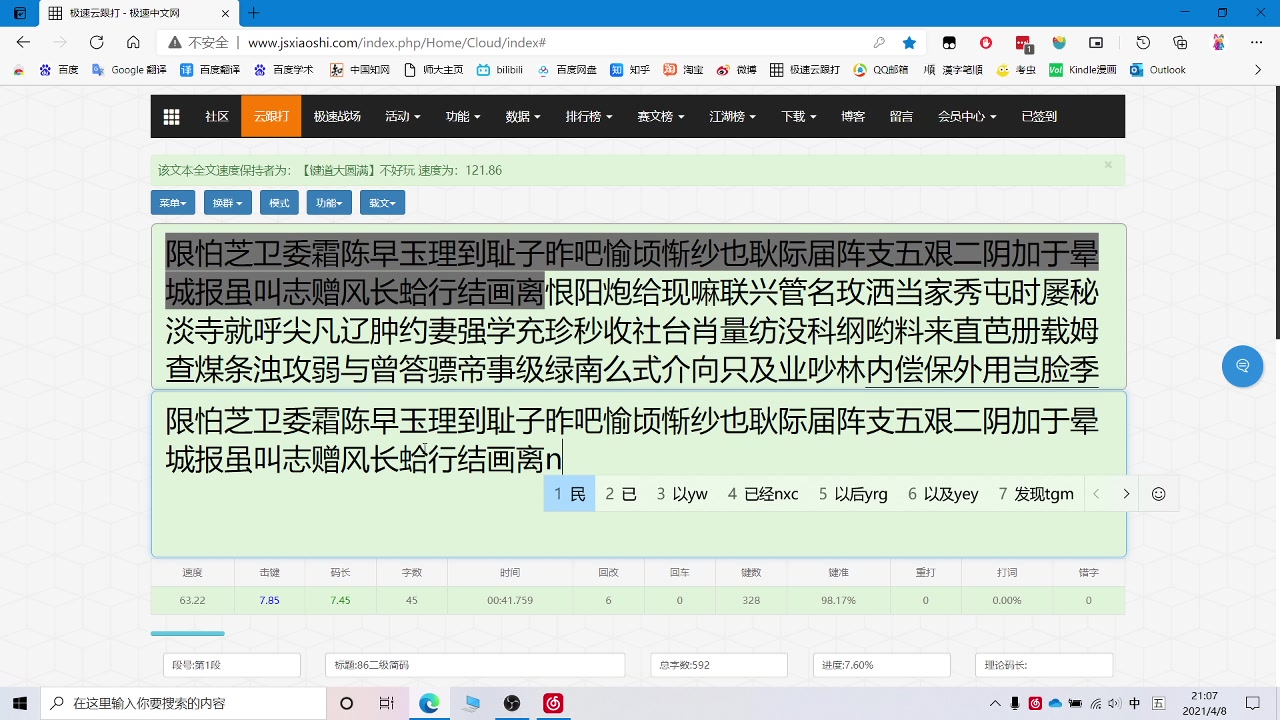Click the address bar URL
Screen dimensions: 1280x720
click(397, 43)
